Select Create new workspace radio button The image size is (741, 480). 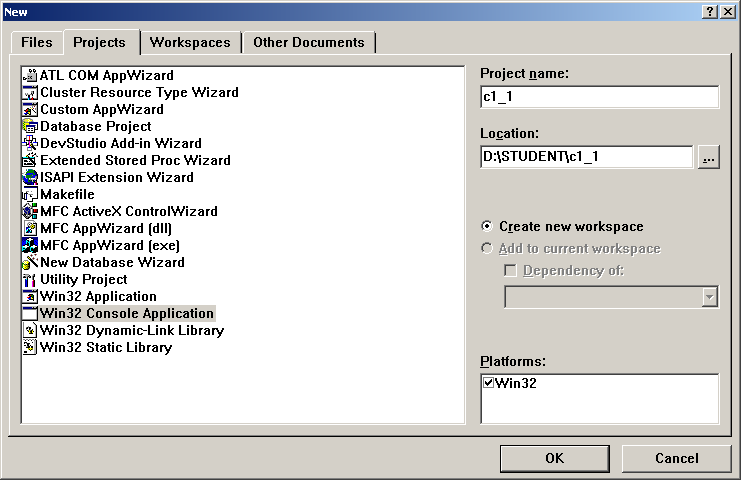pos(487,227)
